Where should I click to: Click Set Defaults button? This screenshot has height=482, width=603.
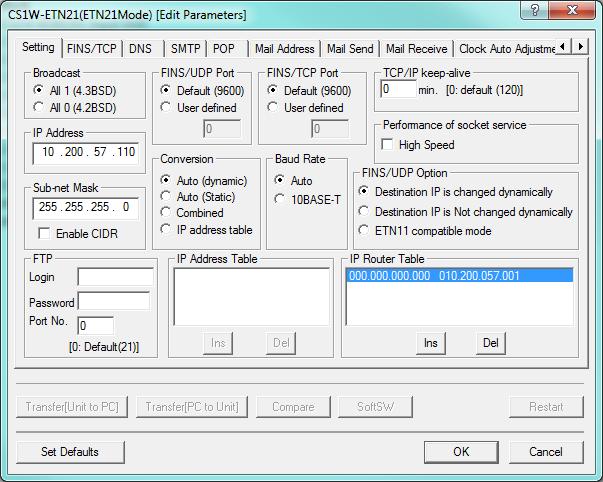coord(70,452)
